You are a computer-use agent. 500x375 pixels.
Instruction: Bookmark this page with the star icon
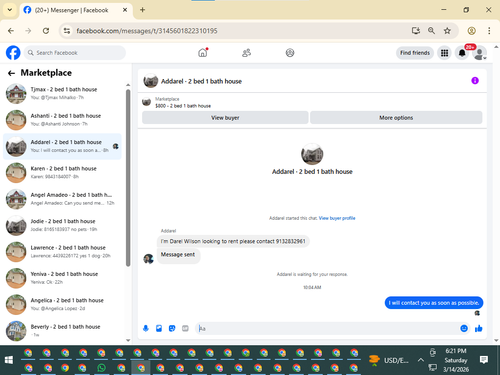[447, 31]
